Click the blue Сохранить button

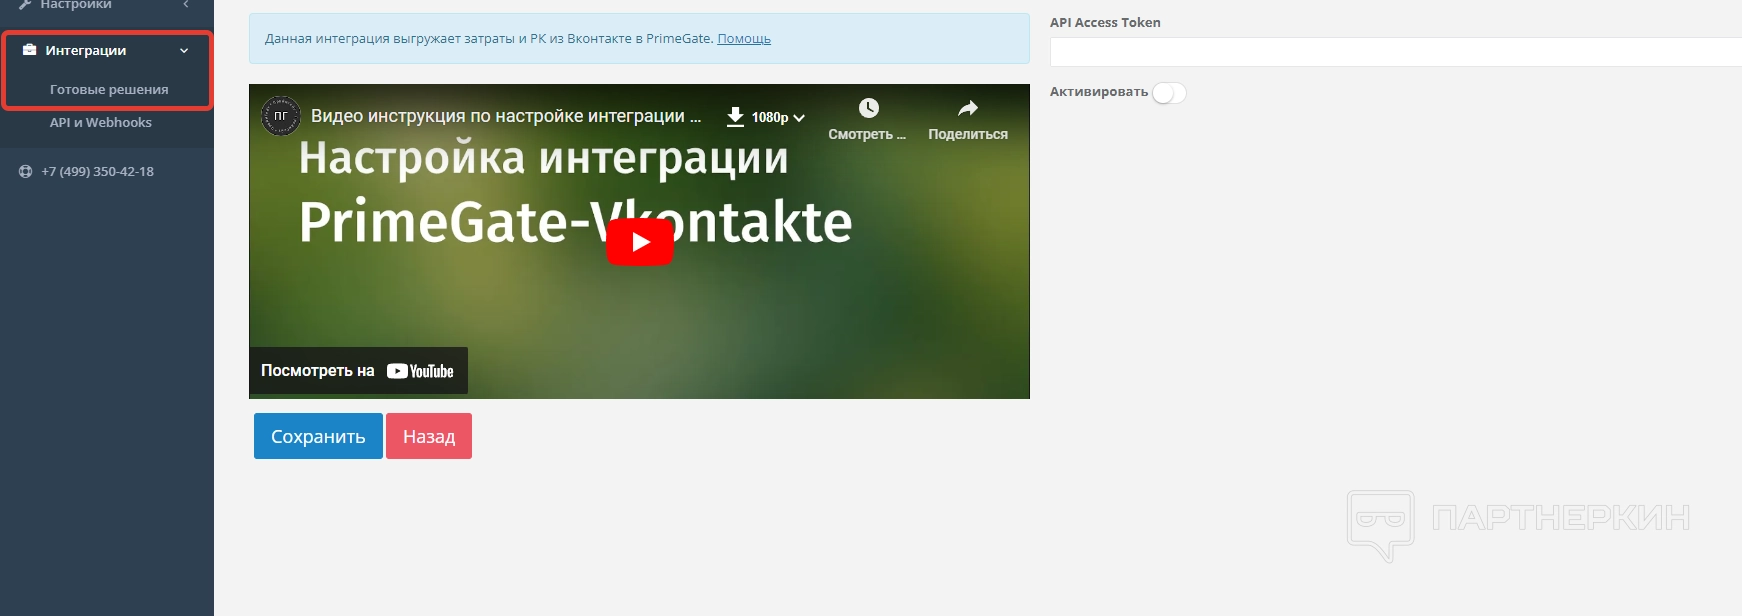318,436
